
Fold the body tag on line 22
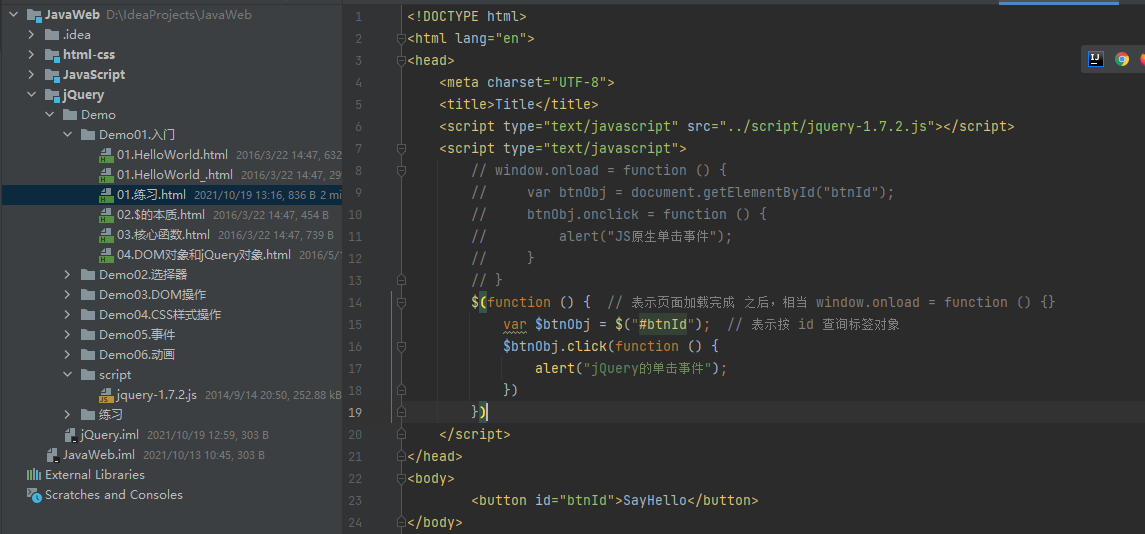[399, 478]
